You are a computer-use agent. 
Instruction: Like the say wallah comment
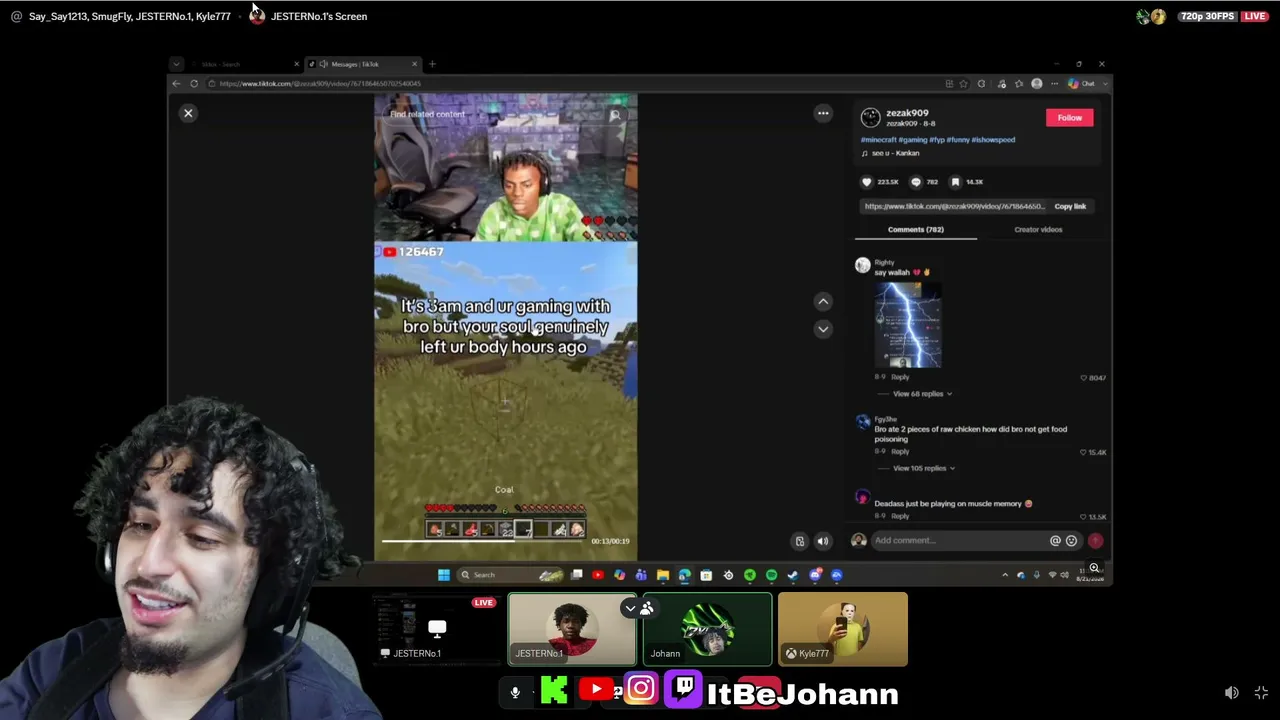(1084, 378)
